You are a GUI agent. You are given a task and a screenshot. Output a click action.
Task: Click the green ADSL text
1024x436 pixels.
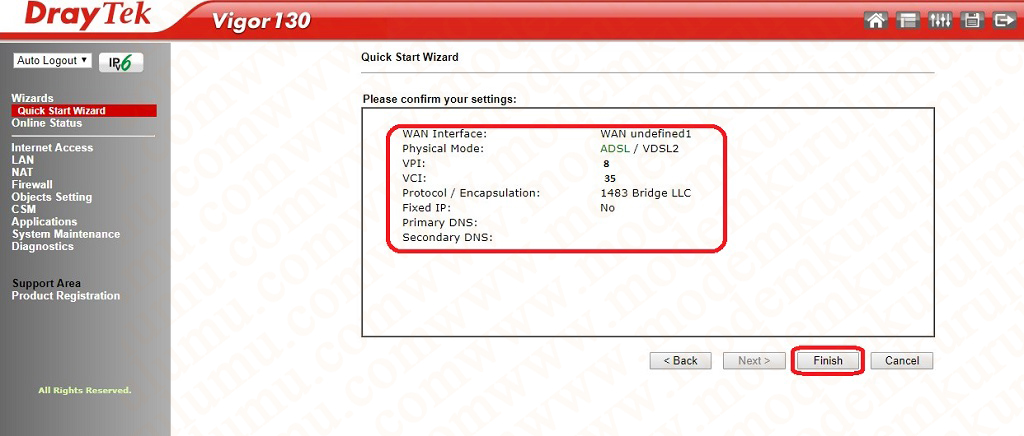(x=615, y=149)
